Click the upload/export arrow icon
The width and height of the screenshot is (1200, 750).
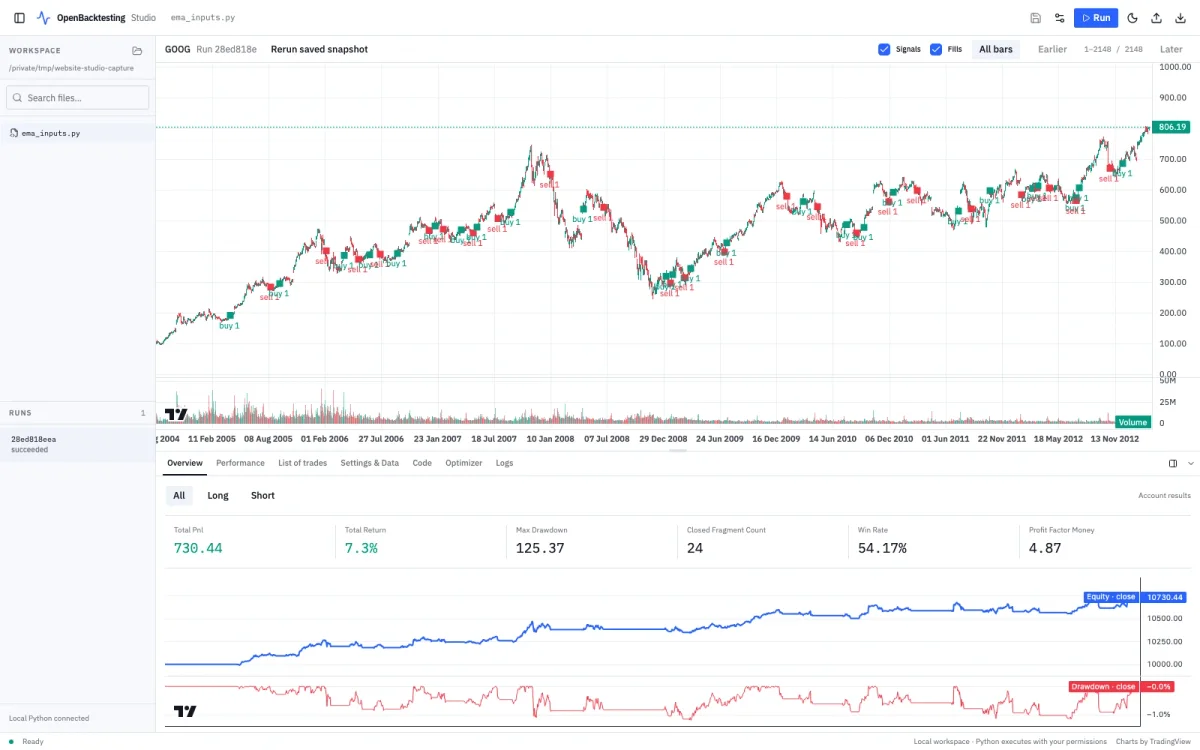1157,18
